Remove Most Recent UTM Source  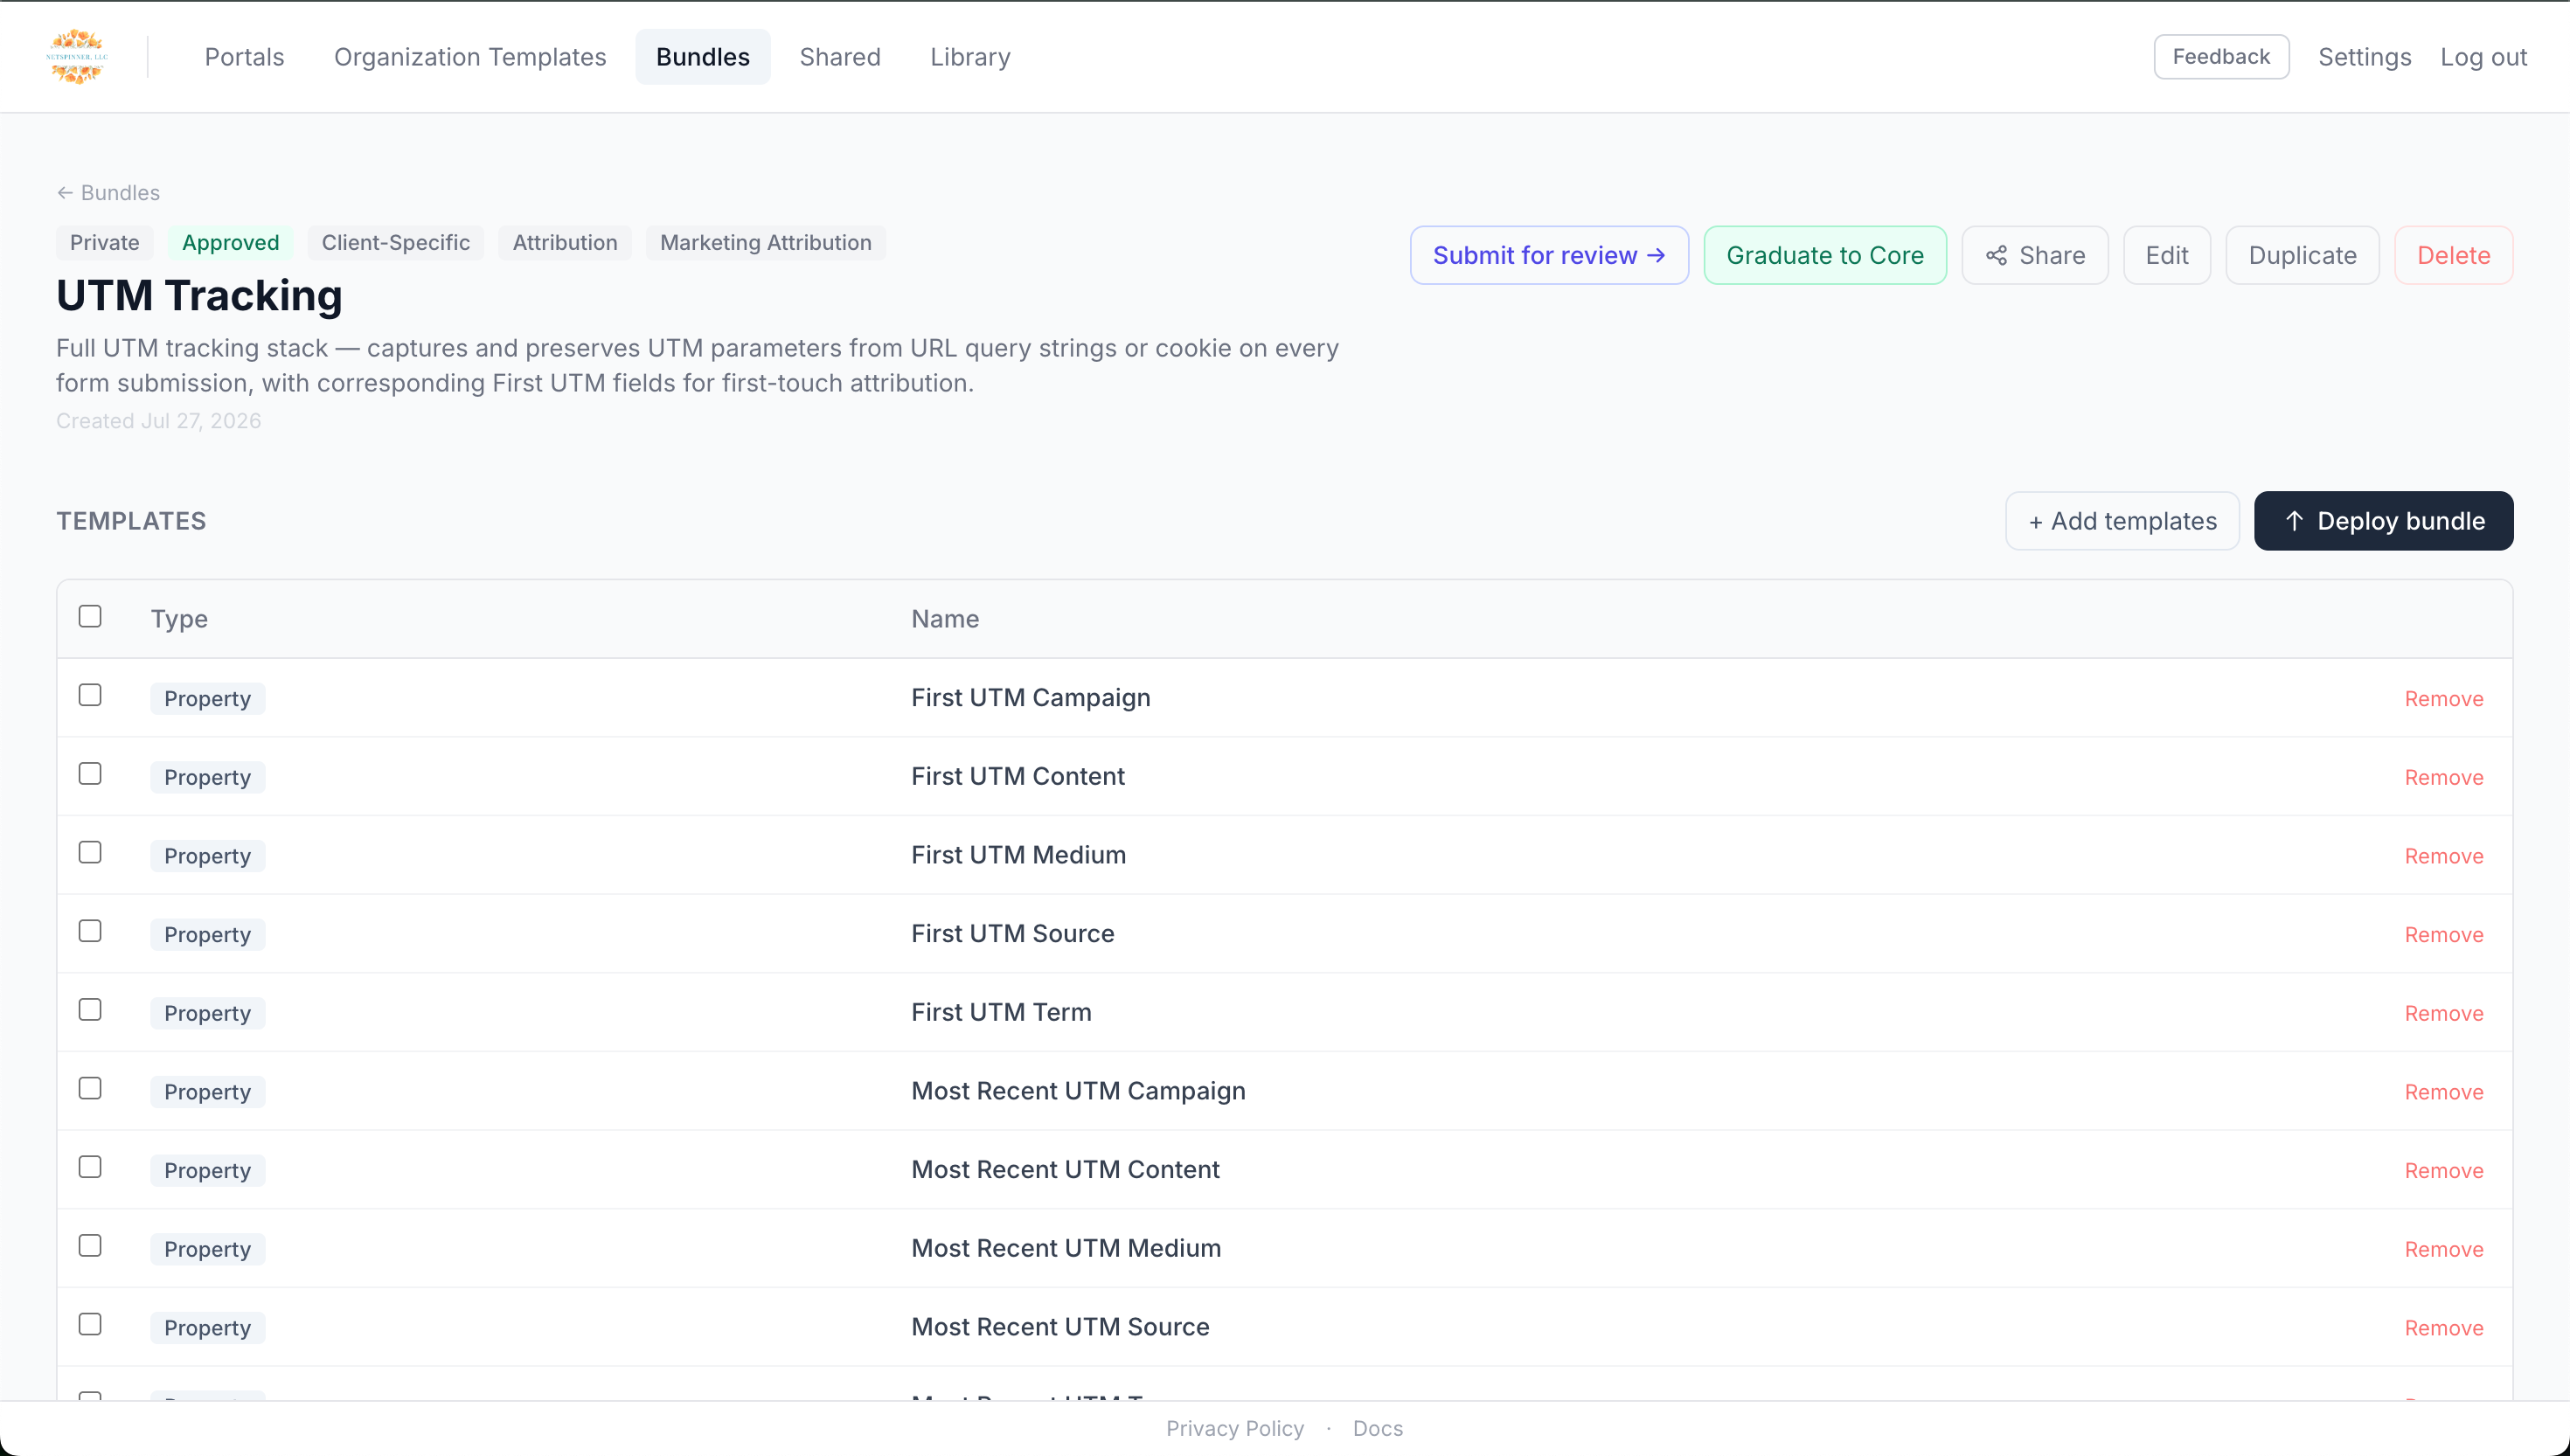(x=2443, y=1328)
